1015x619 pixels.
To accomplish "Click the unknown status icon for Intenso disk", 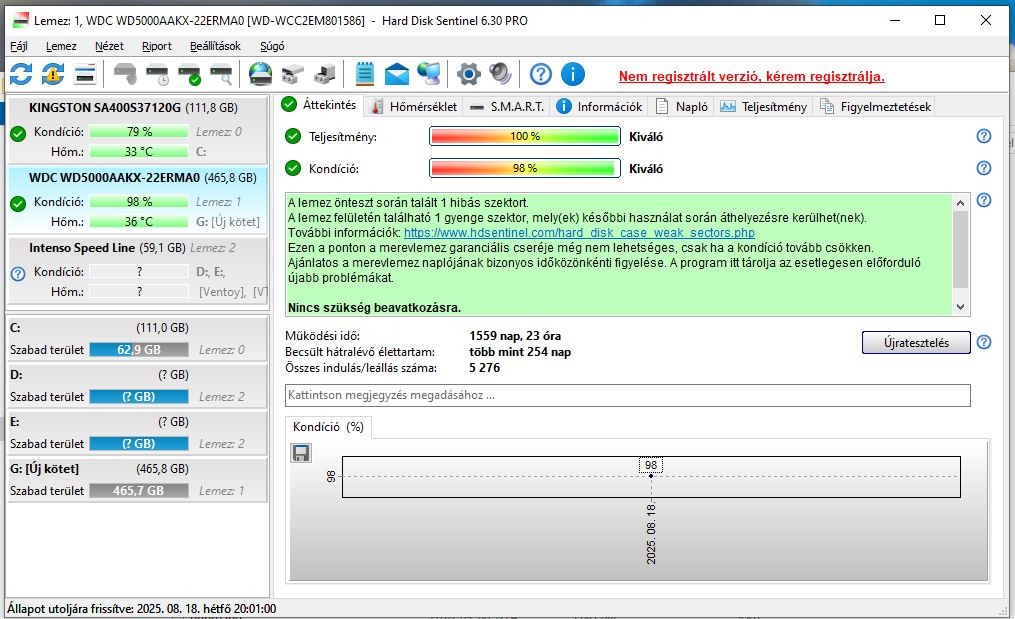I will pos(18,273).
